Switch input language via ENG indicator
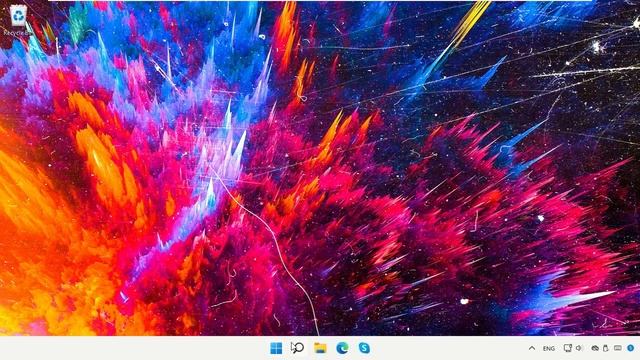 point(549,349)
